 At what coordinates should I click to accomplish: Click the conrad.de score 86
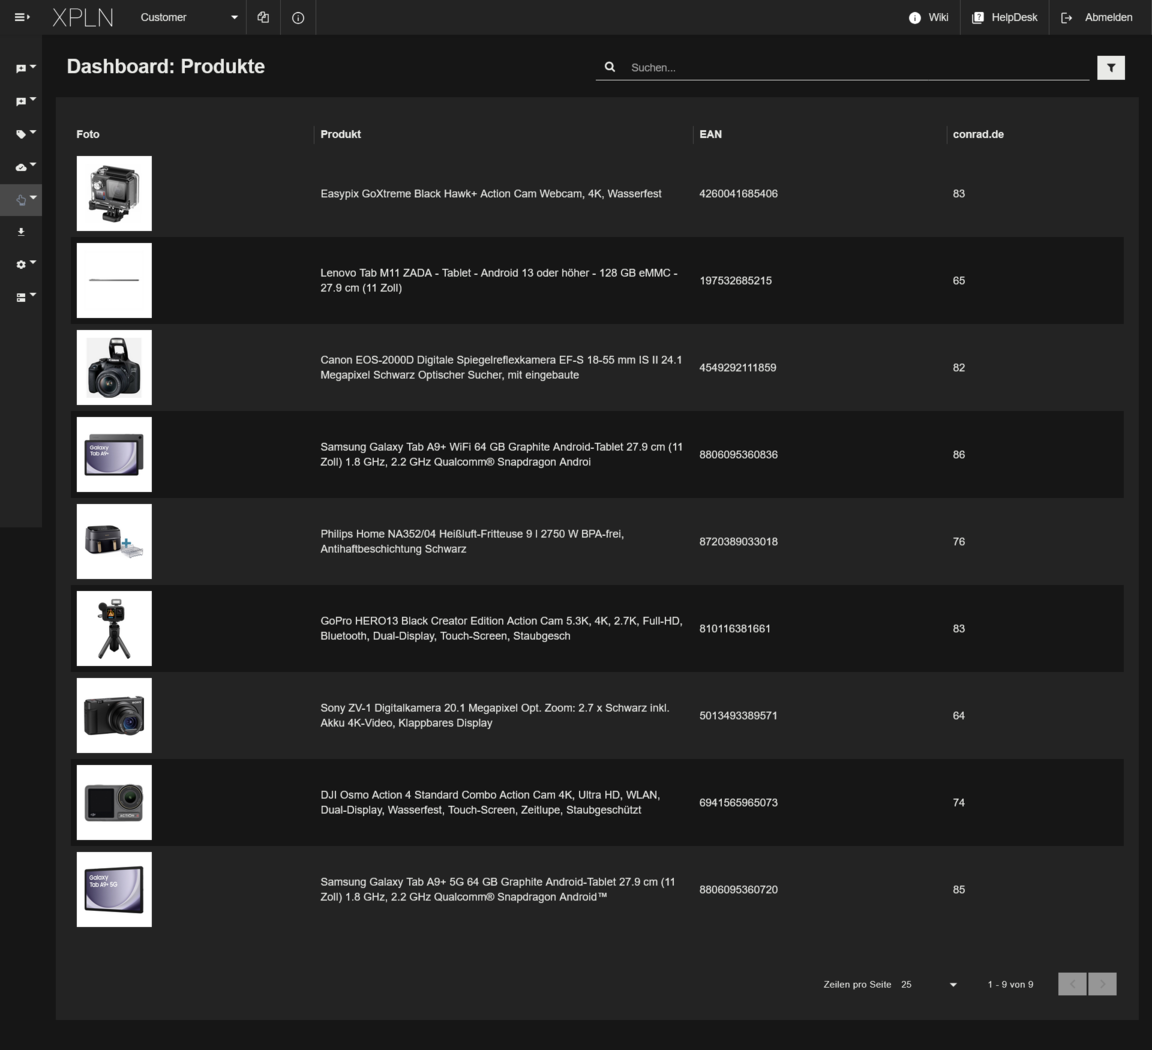[x=959, y=455]
